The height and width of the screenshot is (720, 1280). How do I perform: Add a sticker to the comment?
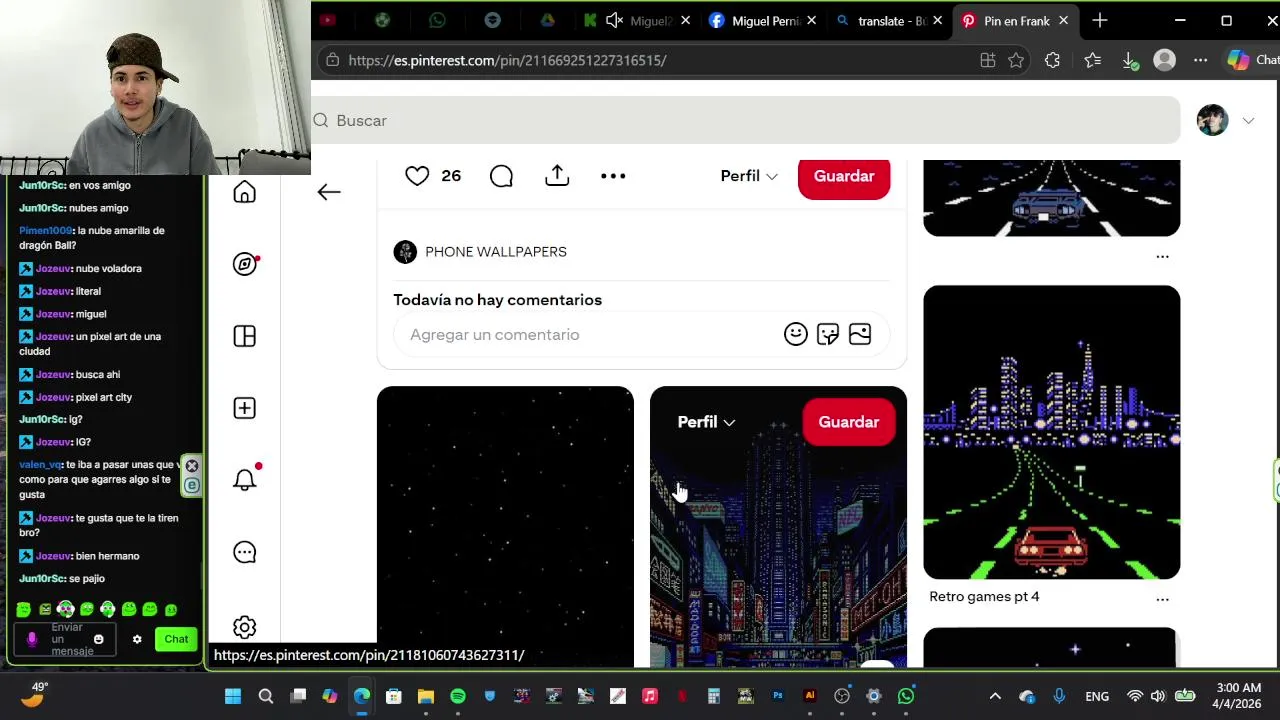point(828,334)
